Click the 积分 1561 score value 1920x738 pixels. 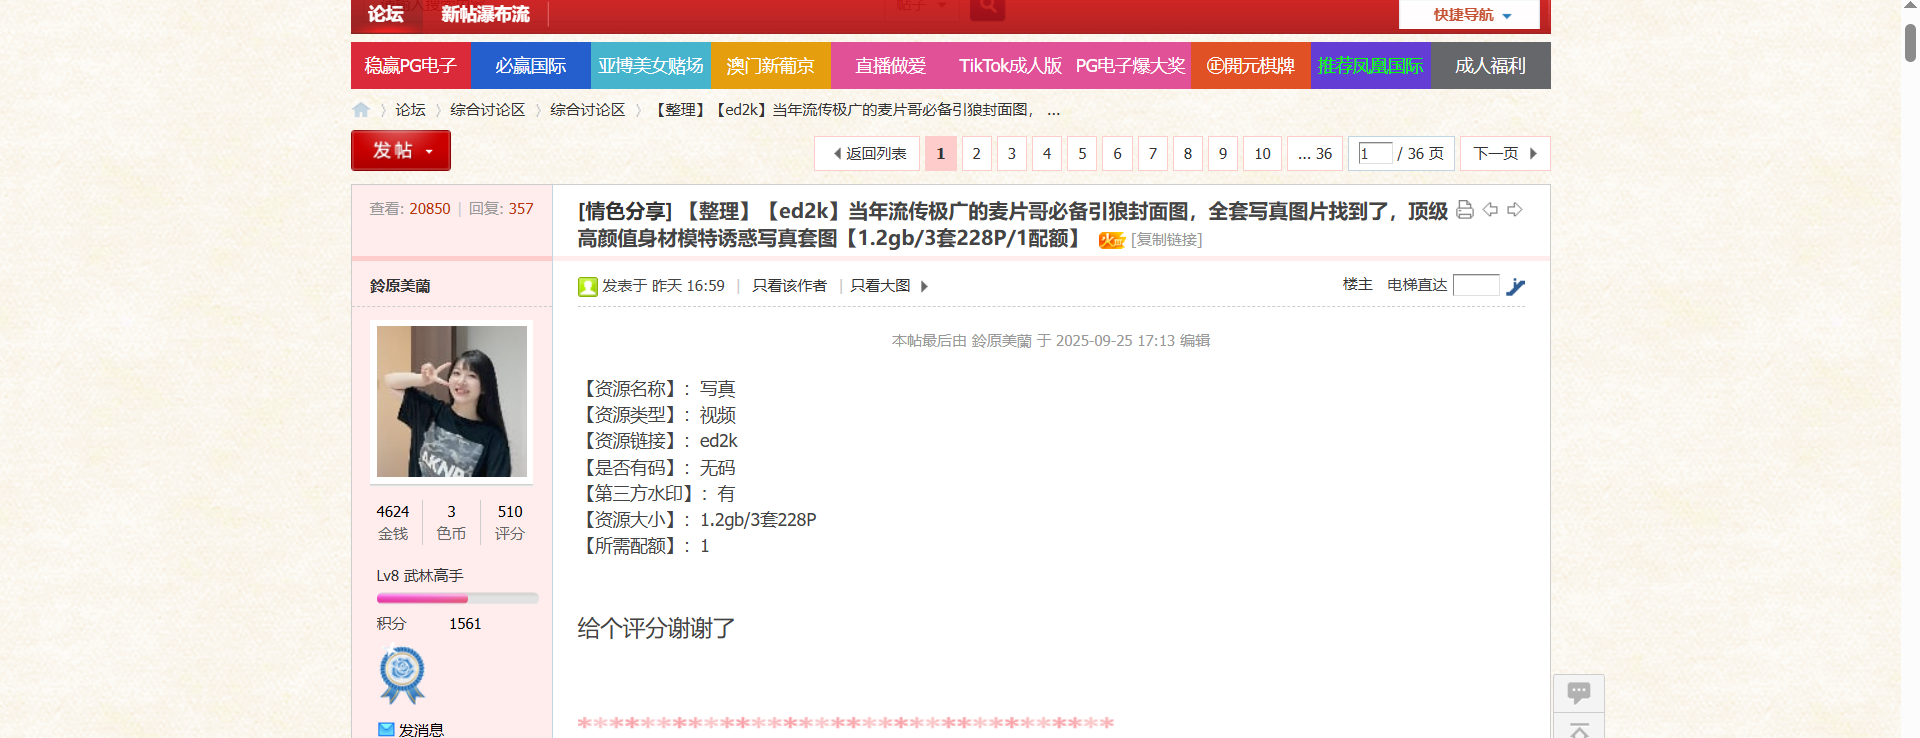pyautogui.click(x=465, y=624)
